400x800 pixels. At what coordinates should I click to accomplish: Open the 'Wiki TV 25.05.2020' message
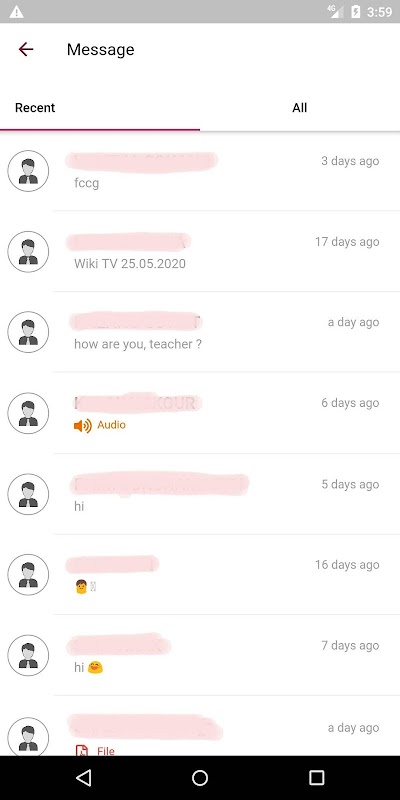pos(200,252)
